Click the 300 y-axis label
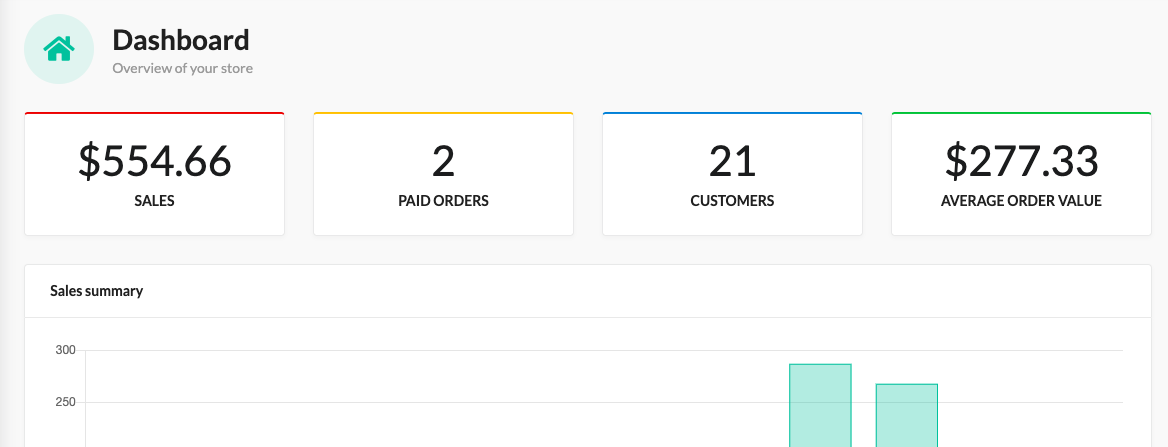The image size is (1168, 447). pos(66,350)
